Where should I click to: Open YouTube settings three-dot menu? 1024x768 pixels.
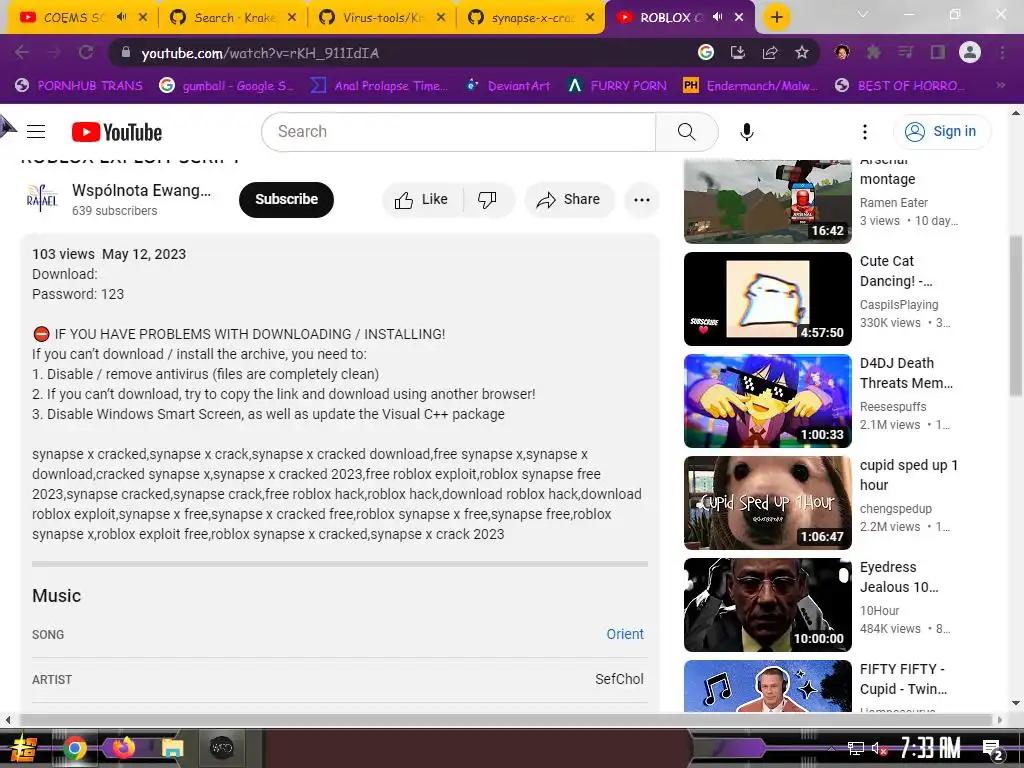865,132
